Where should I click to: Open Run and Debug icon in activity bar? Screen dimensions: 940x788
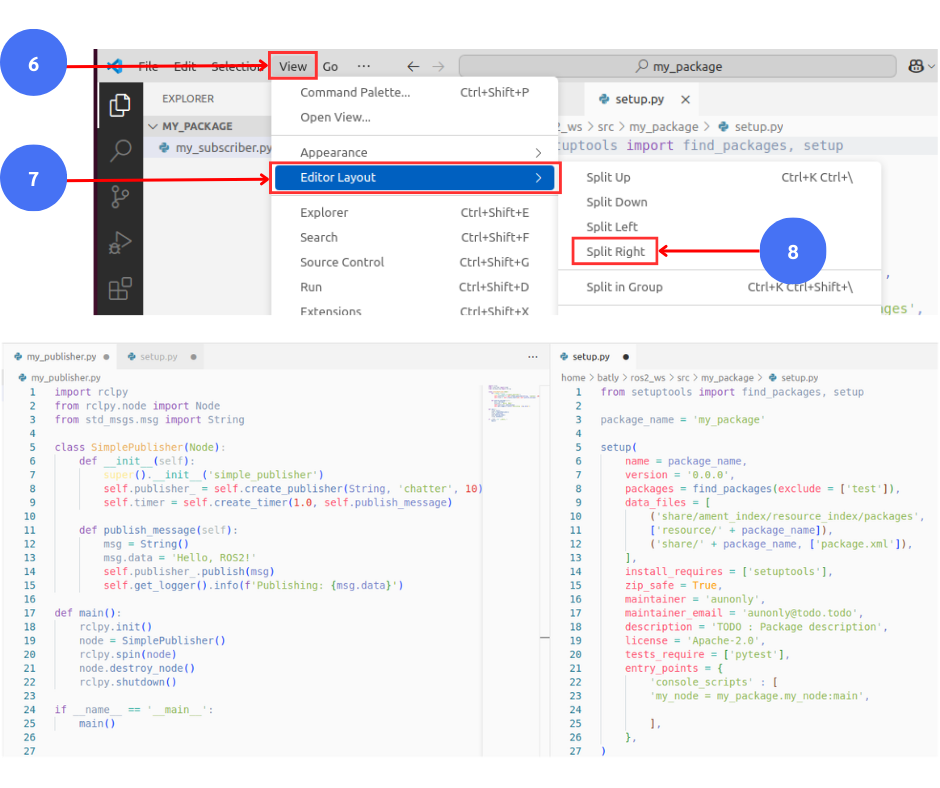click(120, 243)
